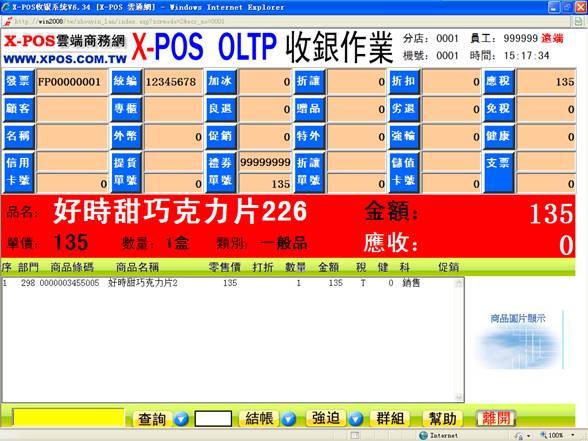
Task: Click the blue 折扣 discount button
Action: point(404,81)
